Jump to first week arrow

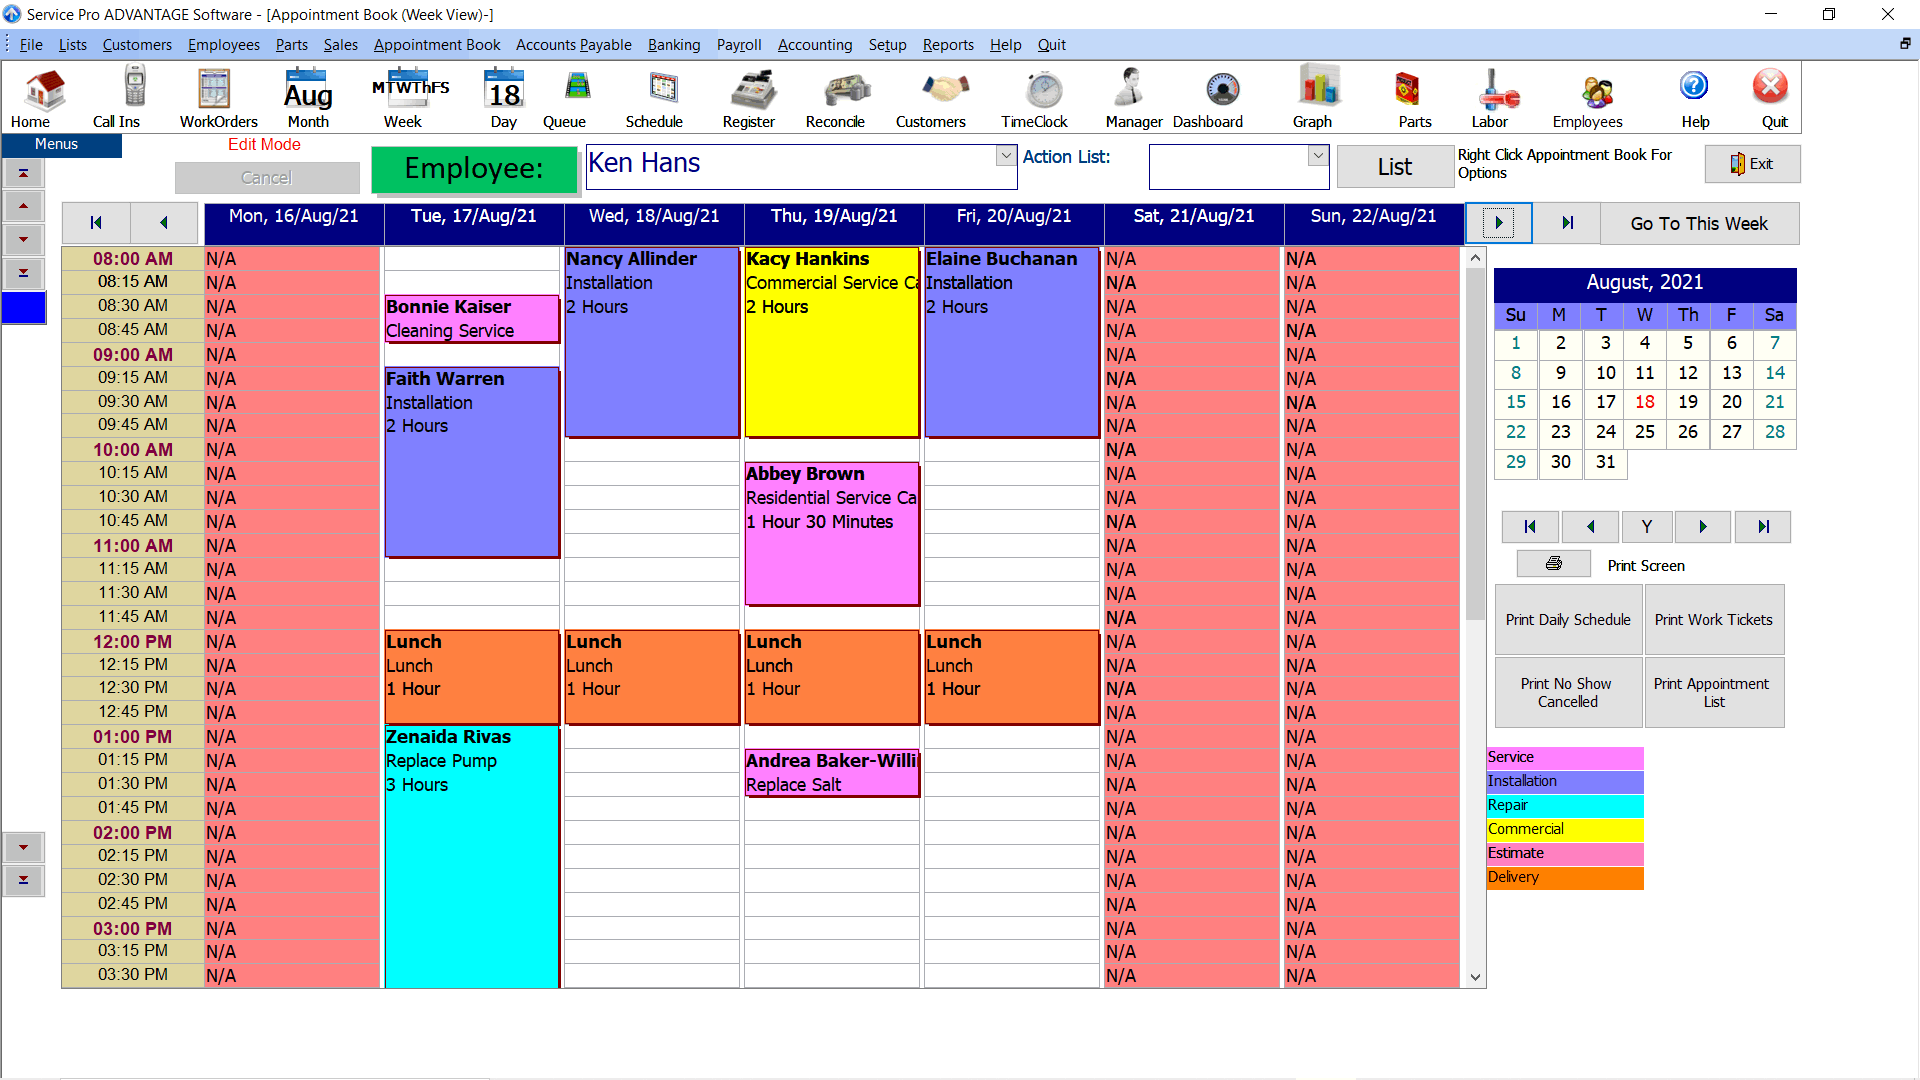coord(96,223)
